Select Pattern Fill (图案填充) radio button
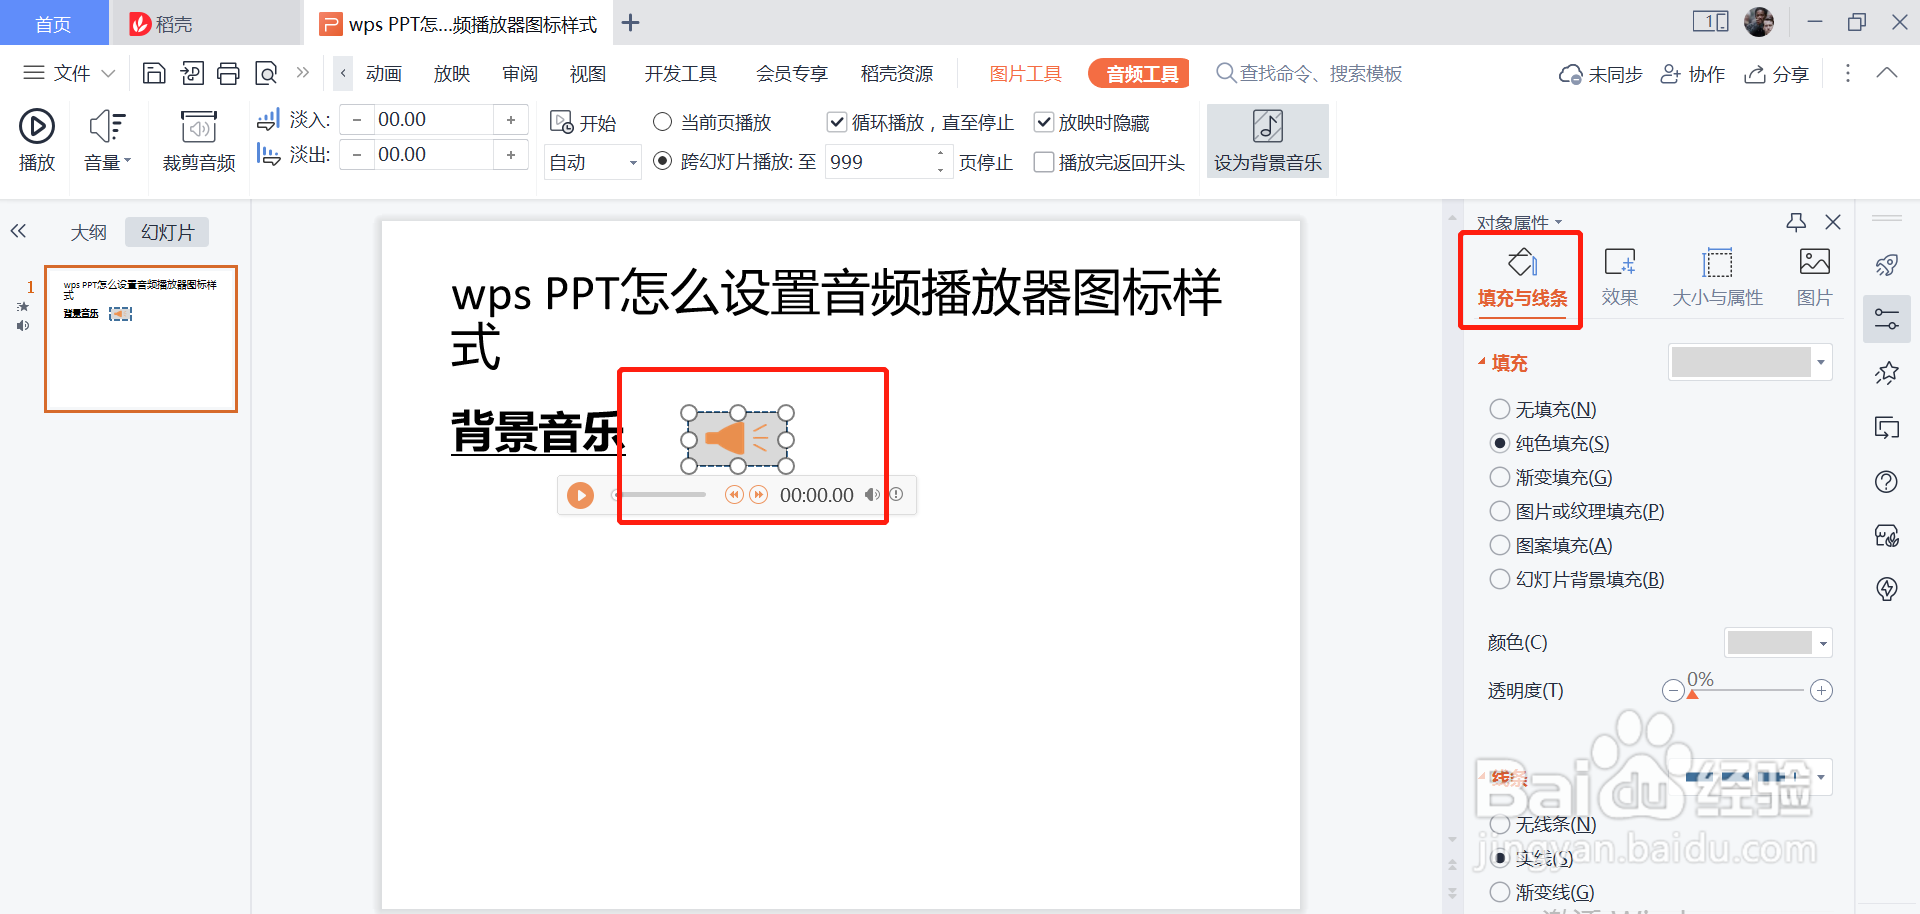 click(x=1500, y=545)
